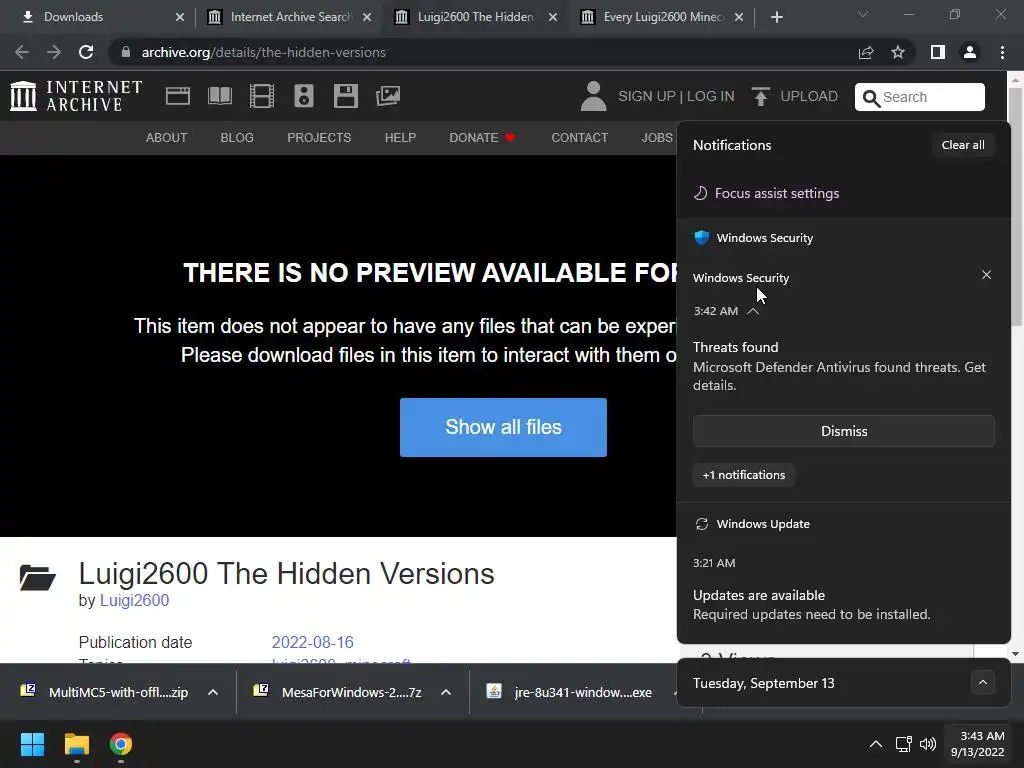1024x768 pixels.
Task: Open Focus assist settings
Action: coord(765,193)
